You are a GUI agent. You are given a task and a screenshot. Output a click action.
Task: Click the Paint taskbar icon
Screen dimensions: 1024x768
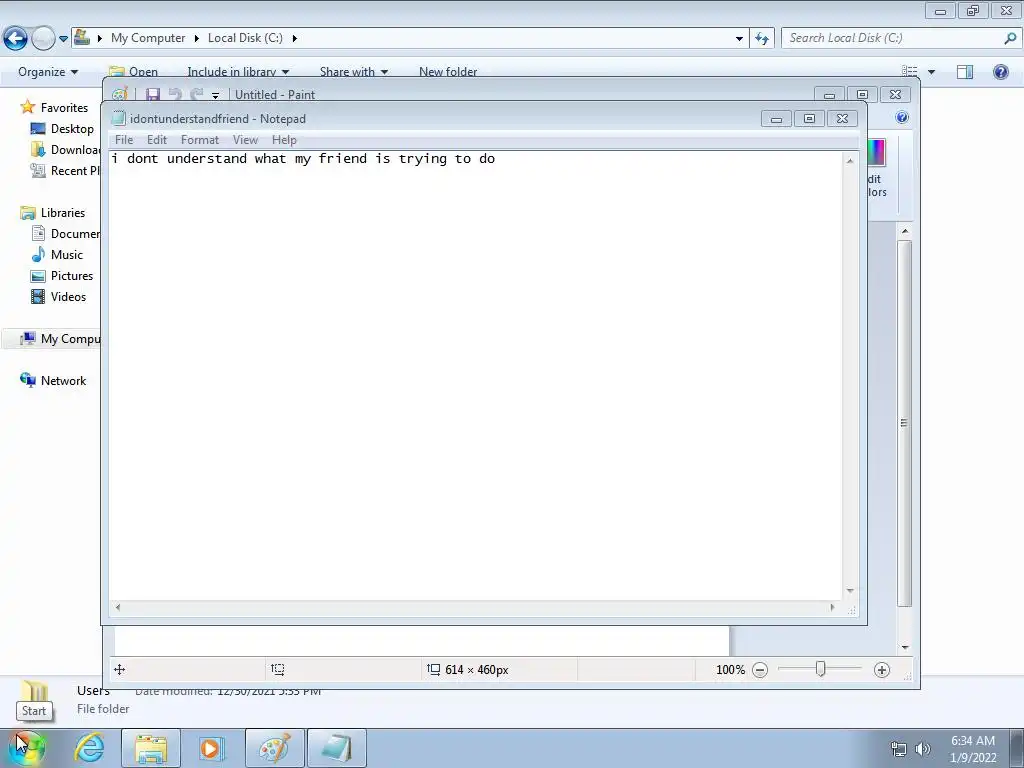tap(274, 748)
